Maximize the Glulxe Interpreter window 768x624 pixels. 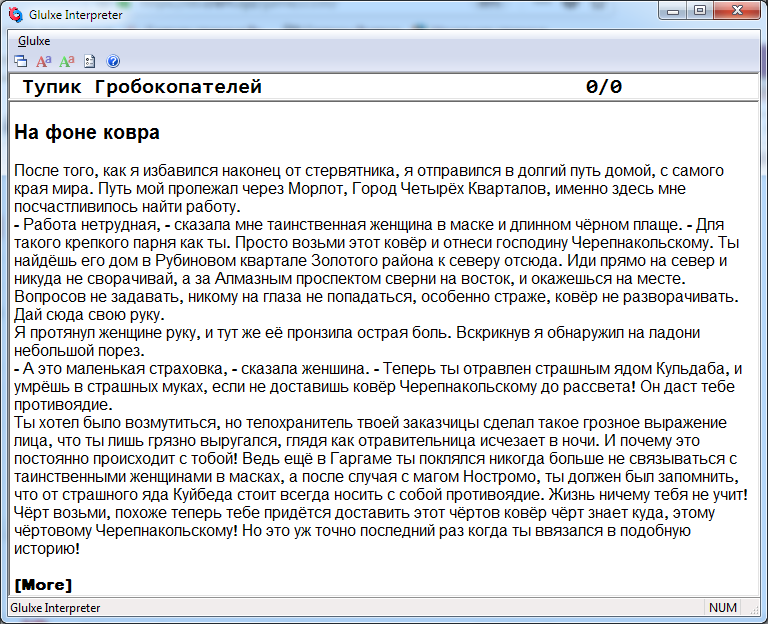point(699,10)
